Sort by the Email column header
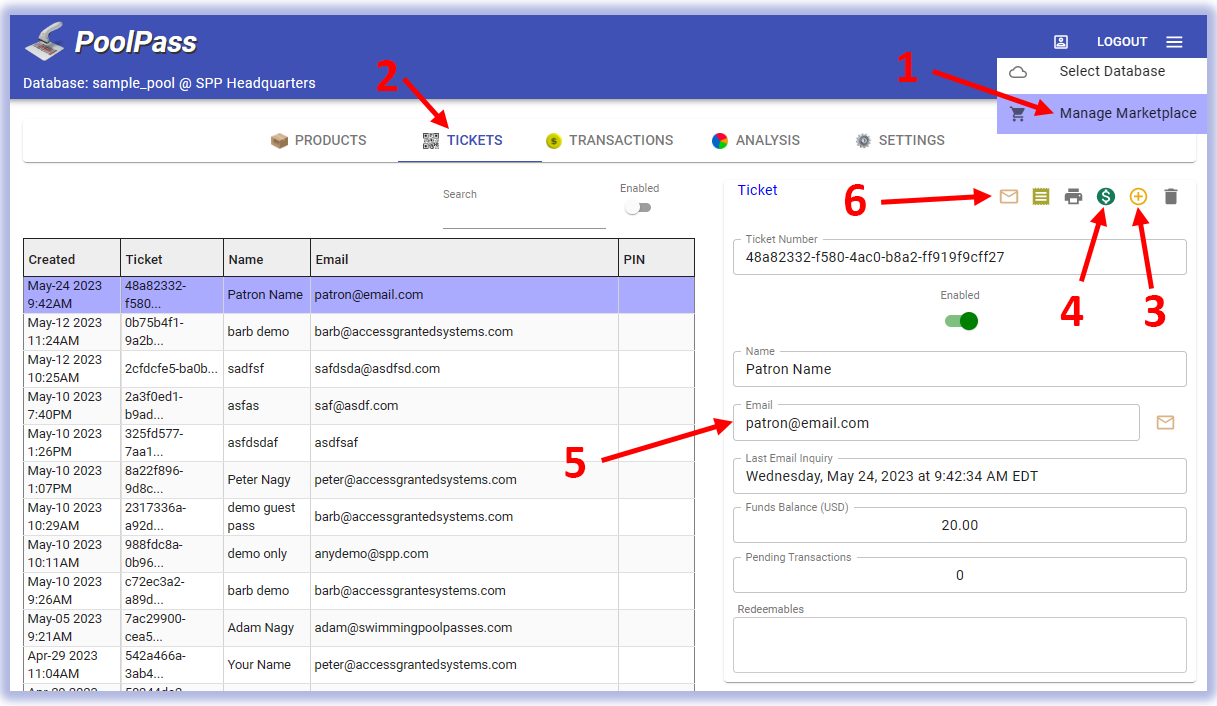Viewport: 1217px width, 706px height. click(464, 259)
